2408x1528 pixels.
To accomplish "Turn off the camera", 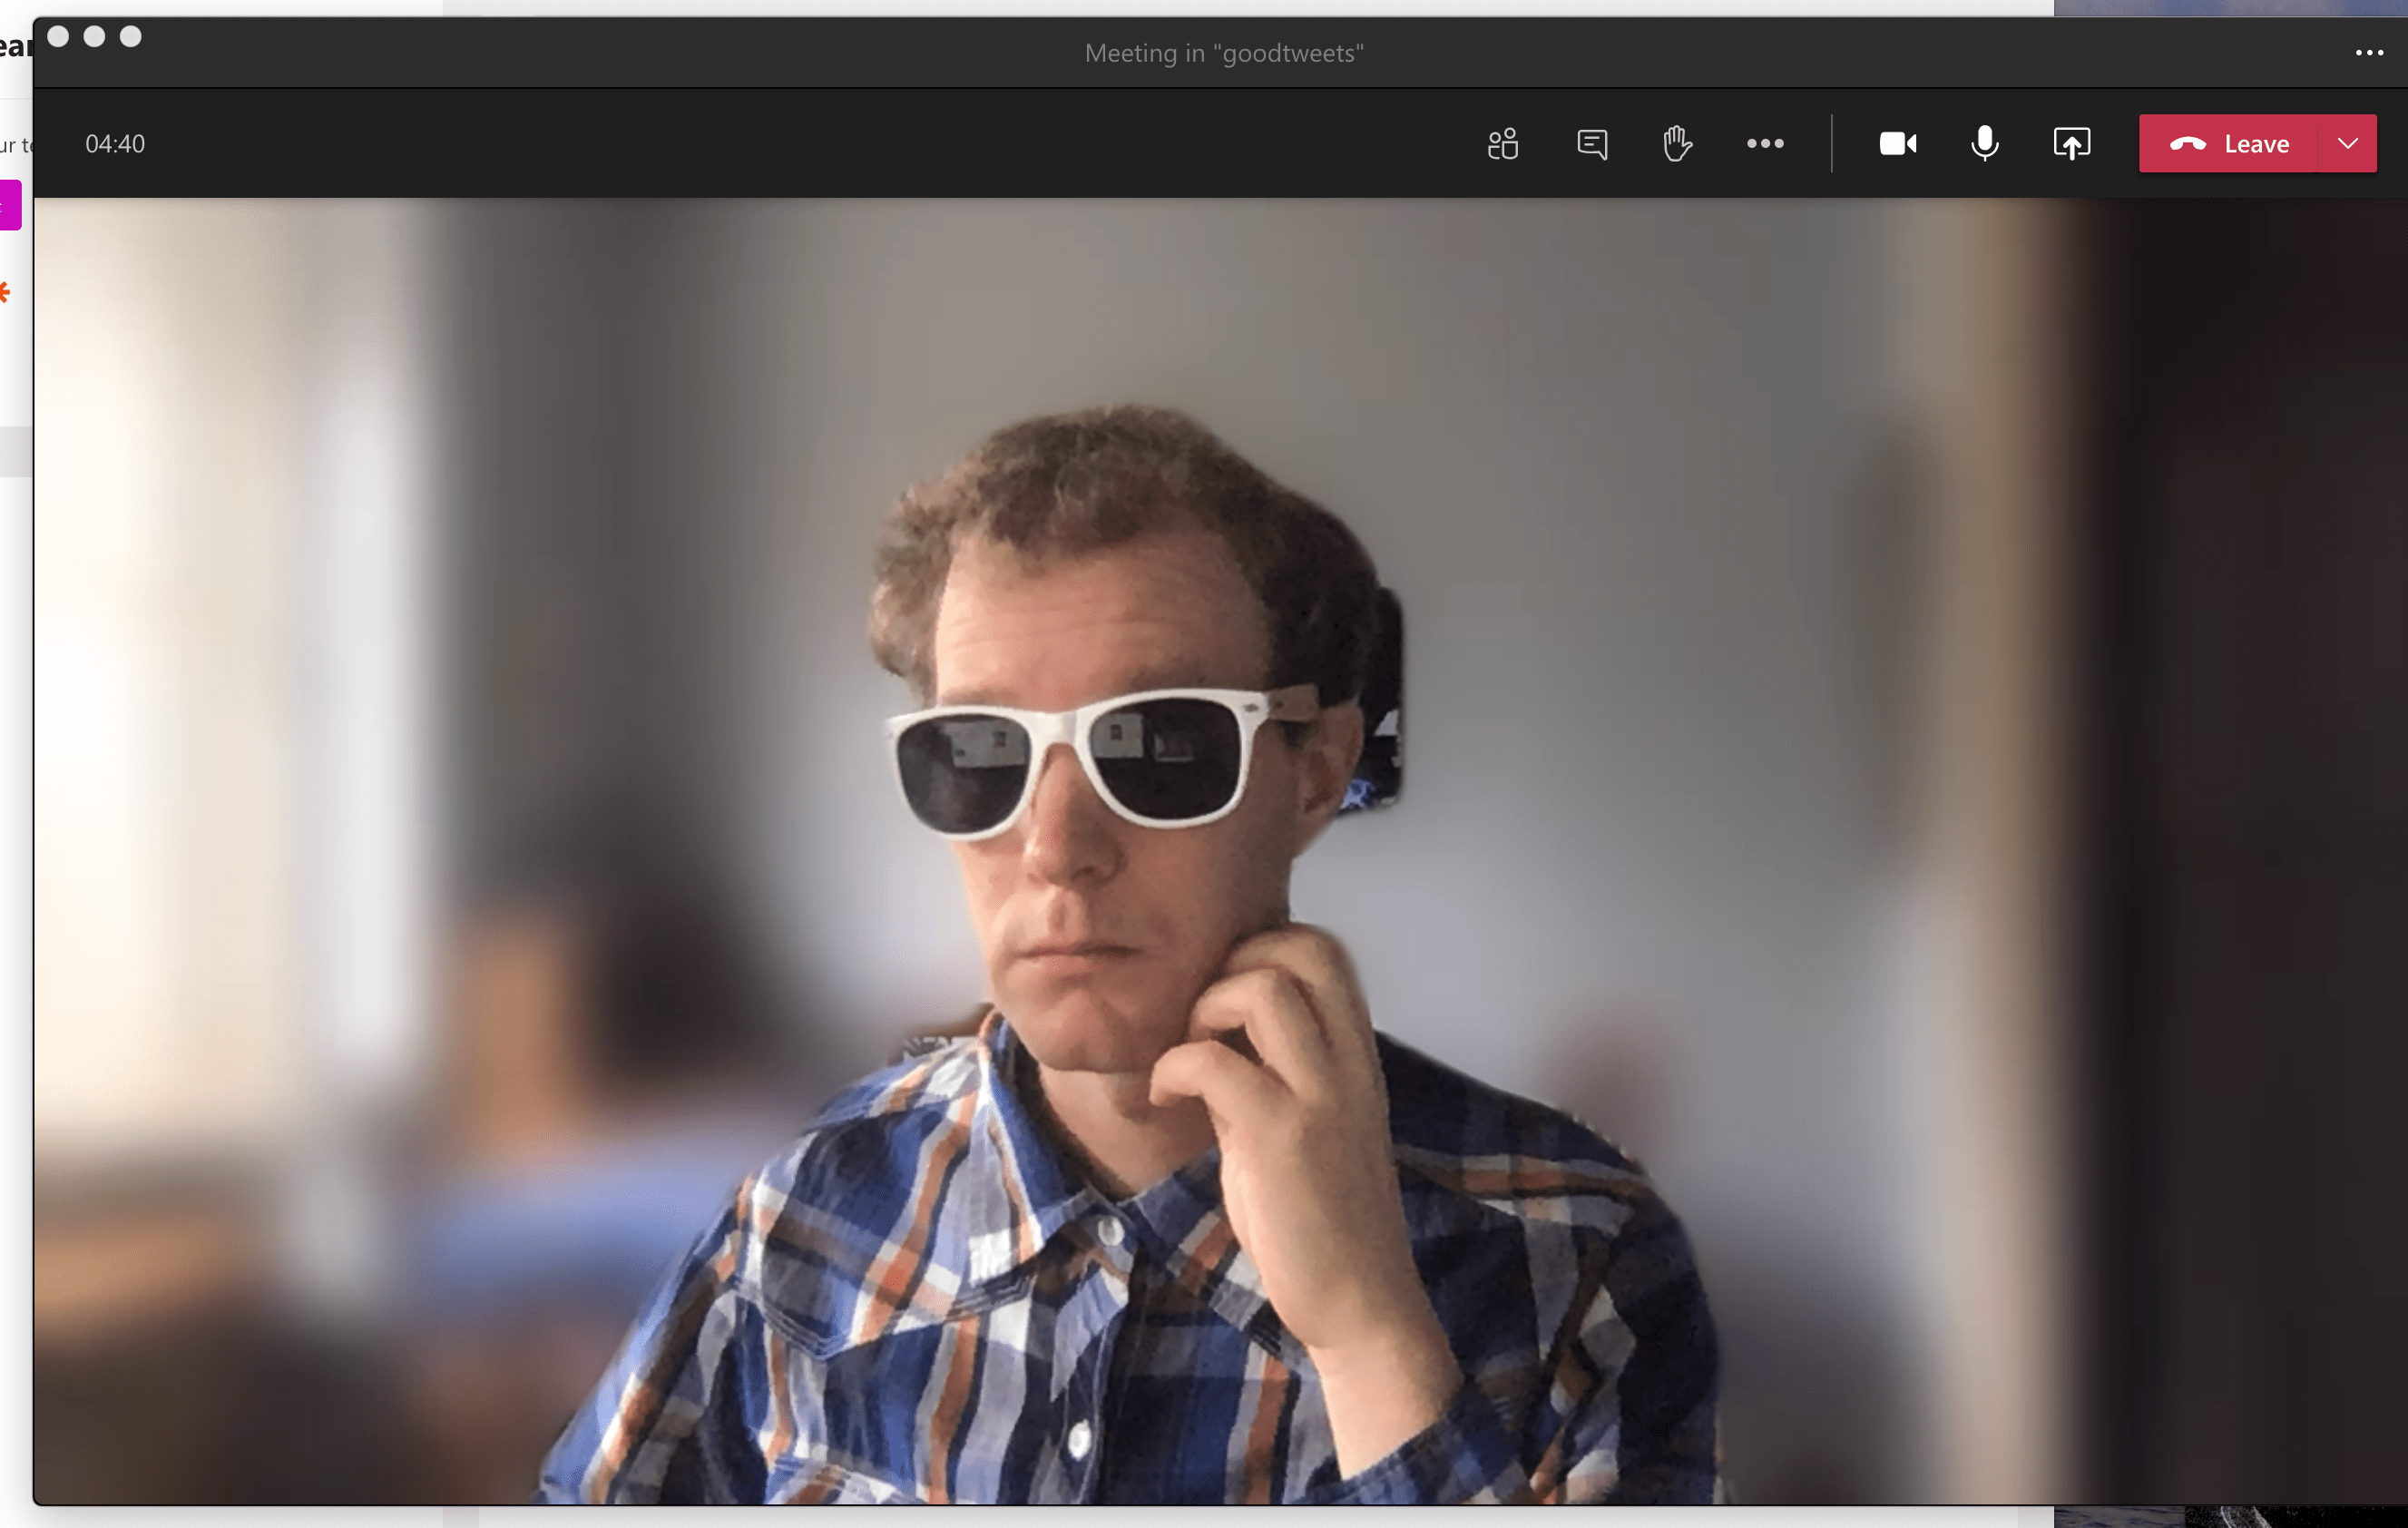I will (1897, 144).
